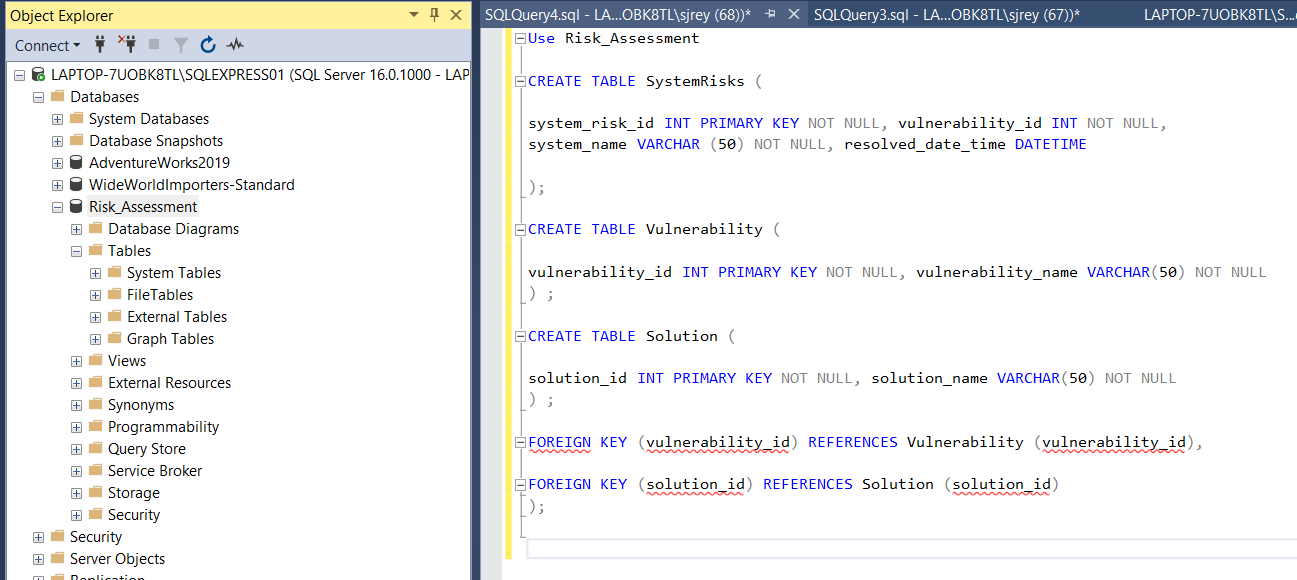Click the Risk_Assessment database icon
1297x580 pixels.
click(76, 206)
